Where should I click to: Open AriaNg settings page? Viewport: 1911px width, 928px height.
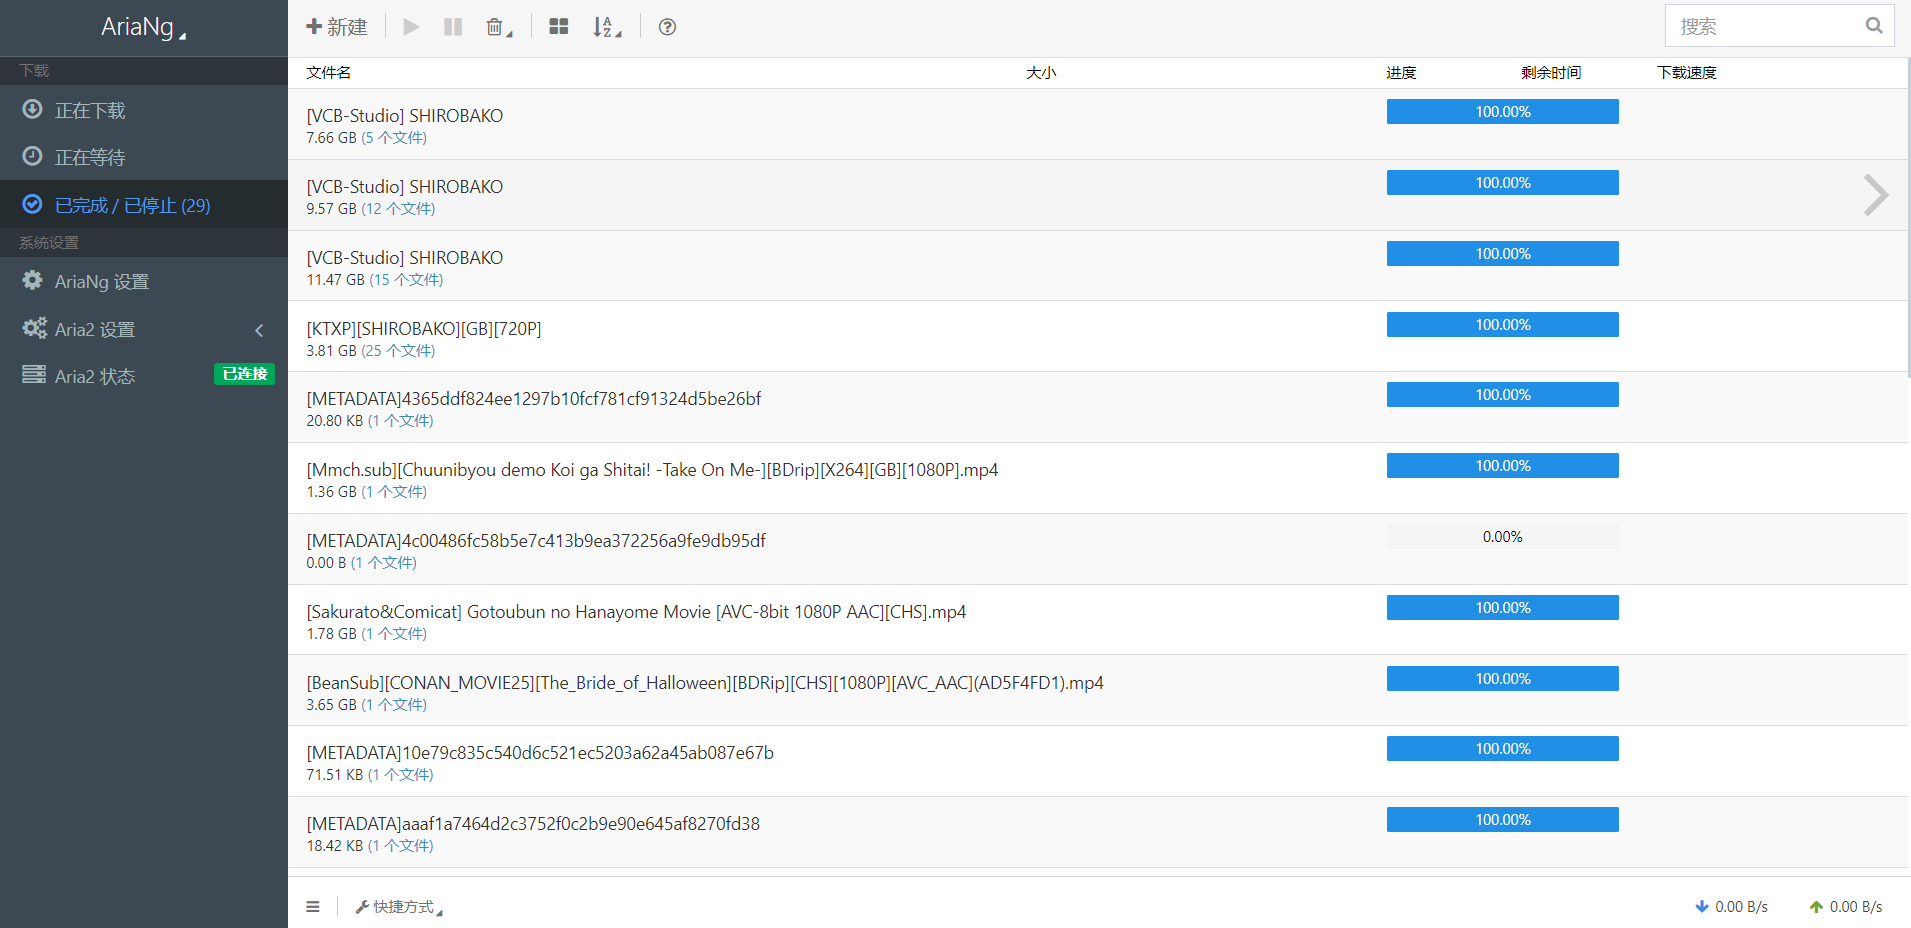[101, 282]
